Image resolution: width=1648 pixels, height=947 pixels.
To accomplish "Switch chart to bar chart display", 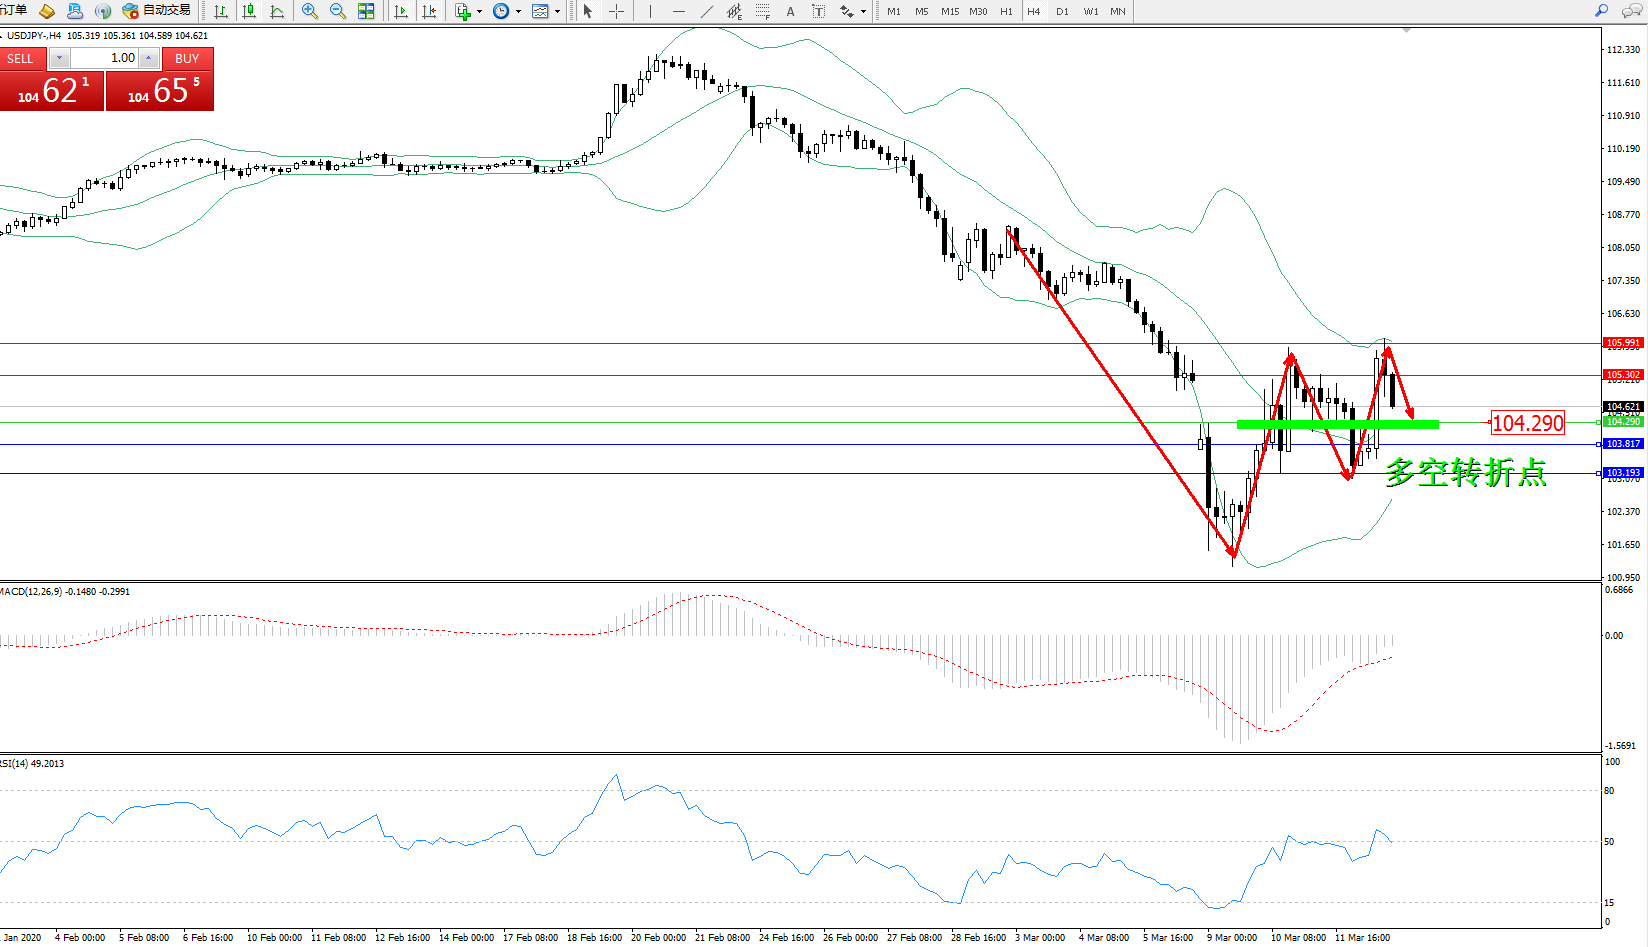I will (221, 11).
